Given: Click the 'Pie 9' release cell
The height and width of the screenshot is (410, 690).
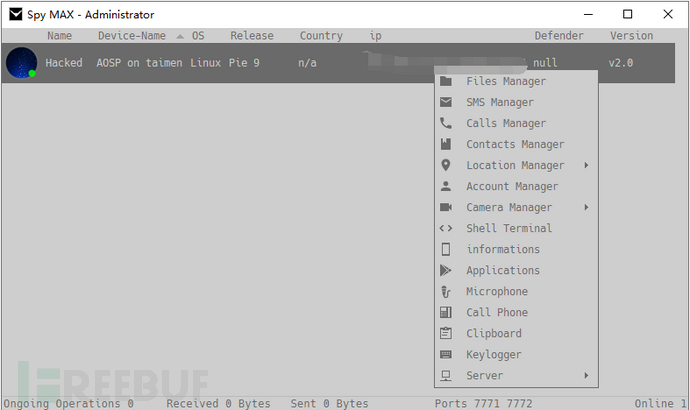Looking at the screenshot, I should [244, 63].
